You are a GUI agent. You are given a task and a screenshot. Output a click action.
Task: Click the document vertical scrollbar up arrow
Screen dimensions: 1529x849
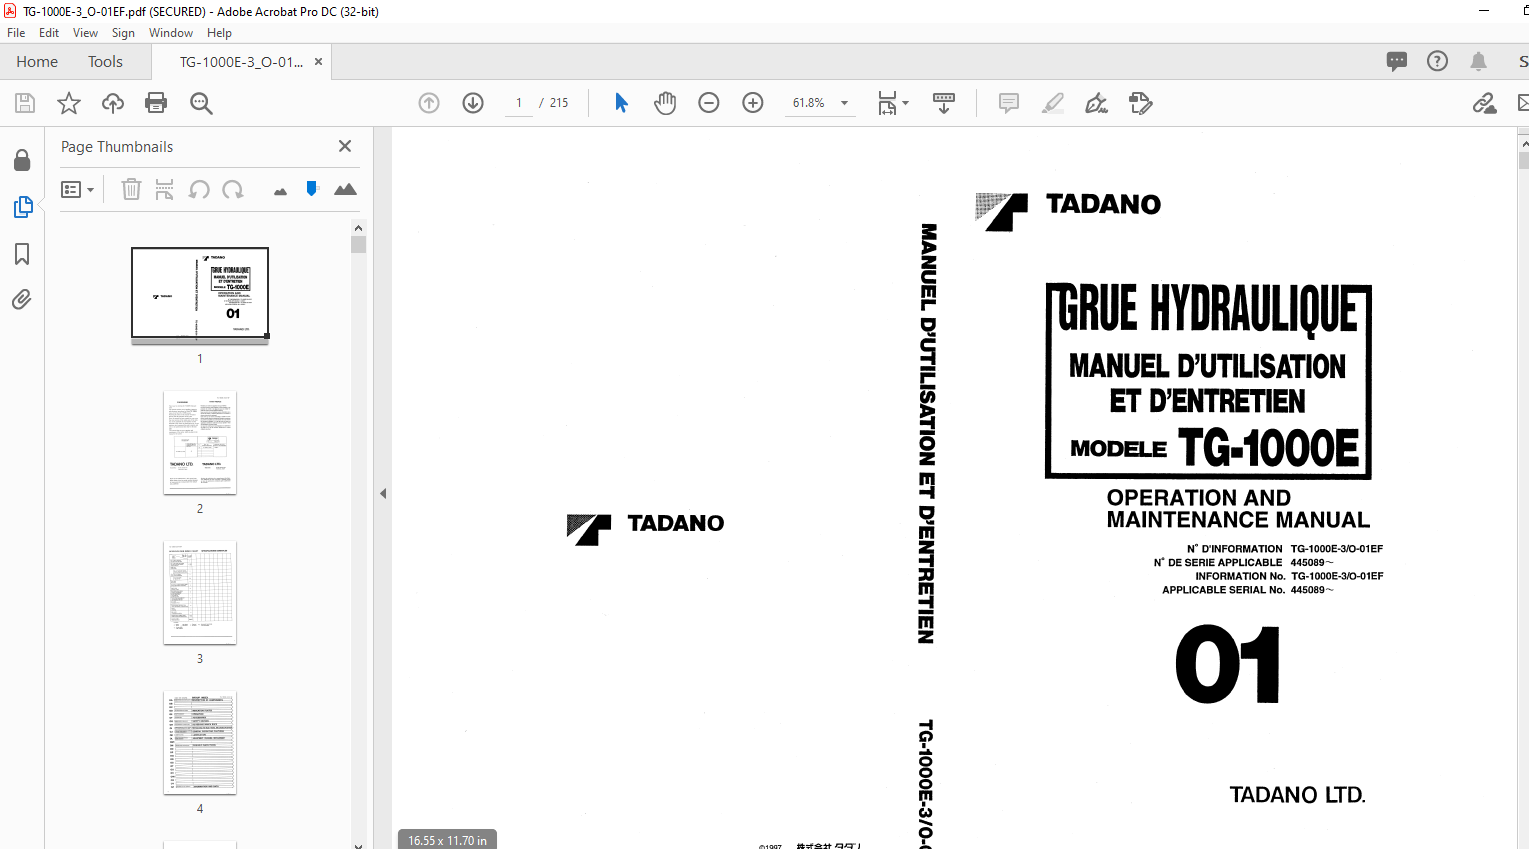click(x=1523, y=145)
